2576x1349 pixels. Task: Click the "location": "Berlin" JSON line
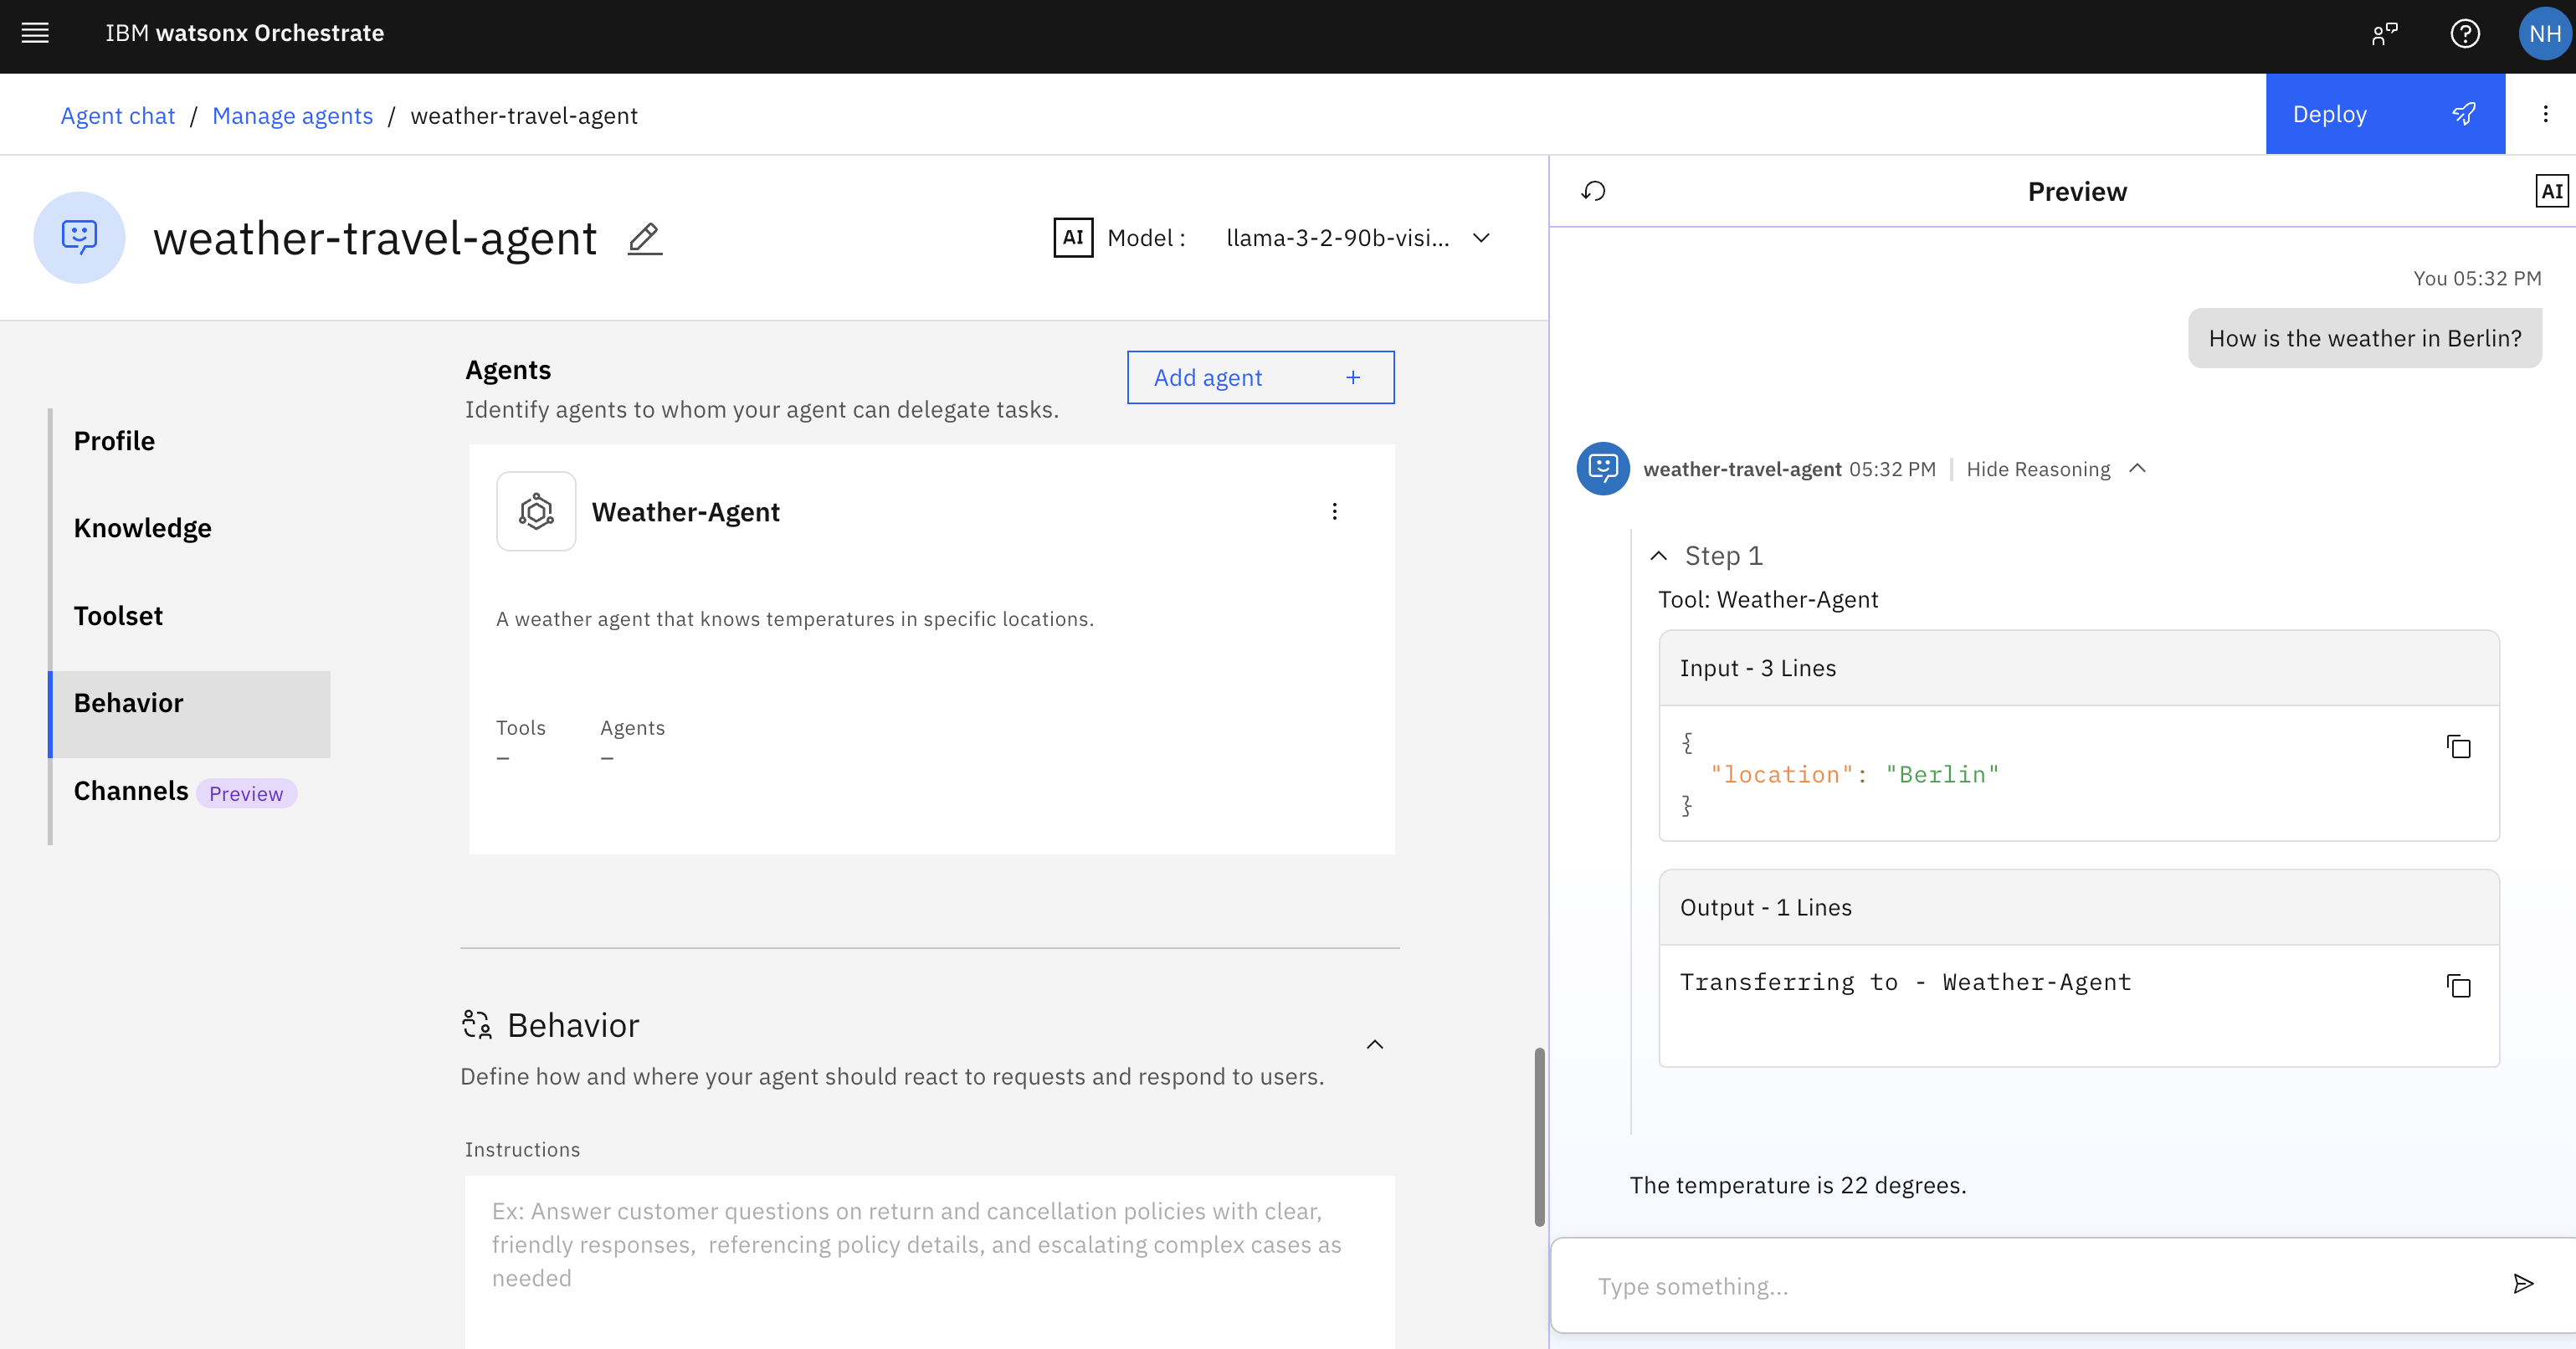point(1855,774)
